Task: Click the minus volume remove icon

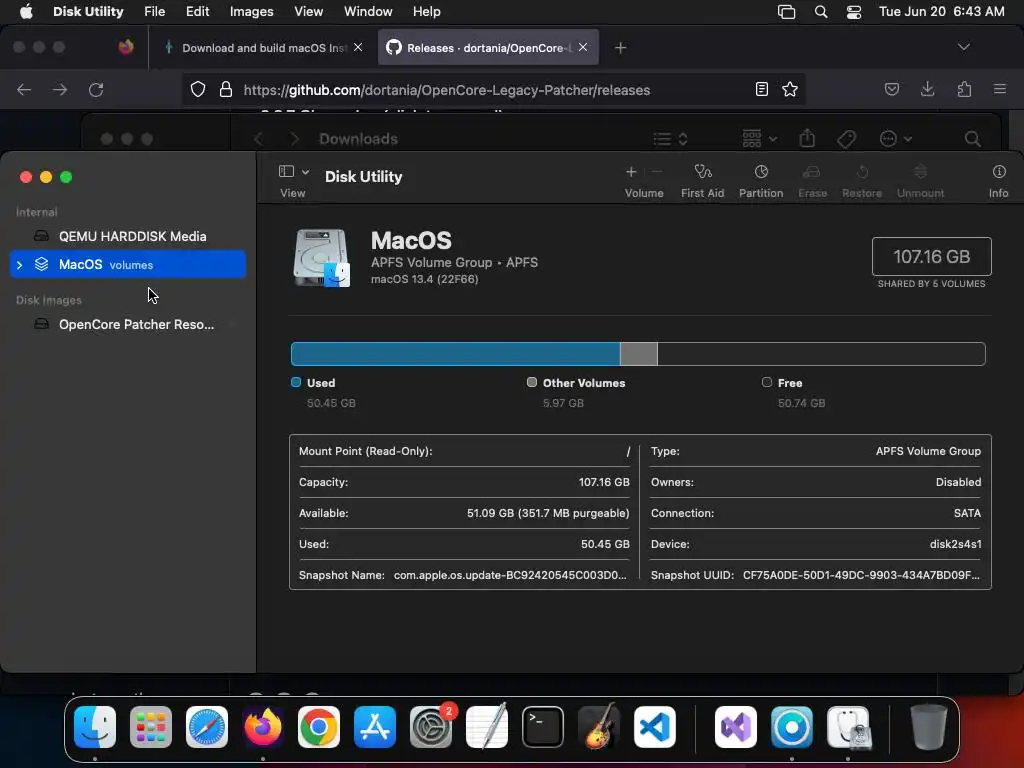Action: pos(657,172)
